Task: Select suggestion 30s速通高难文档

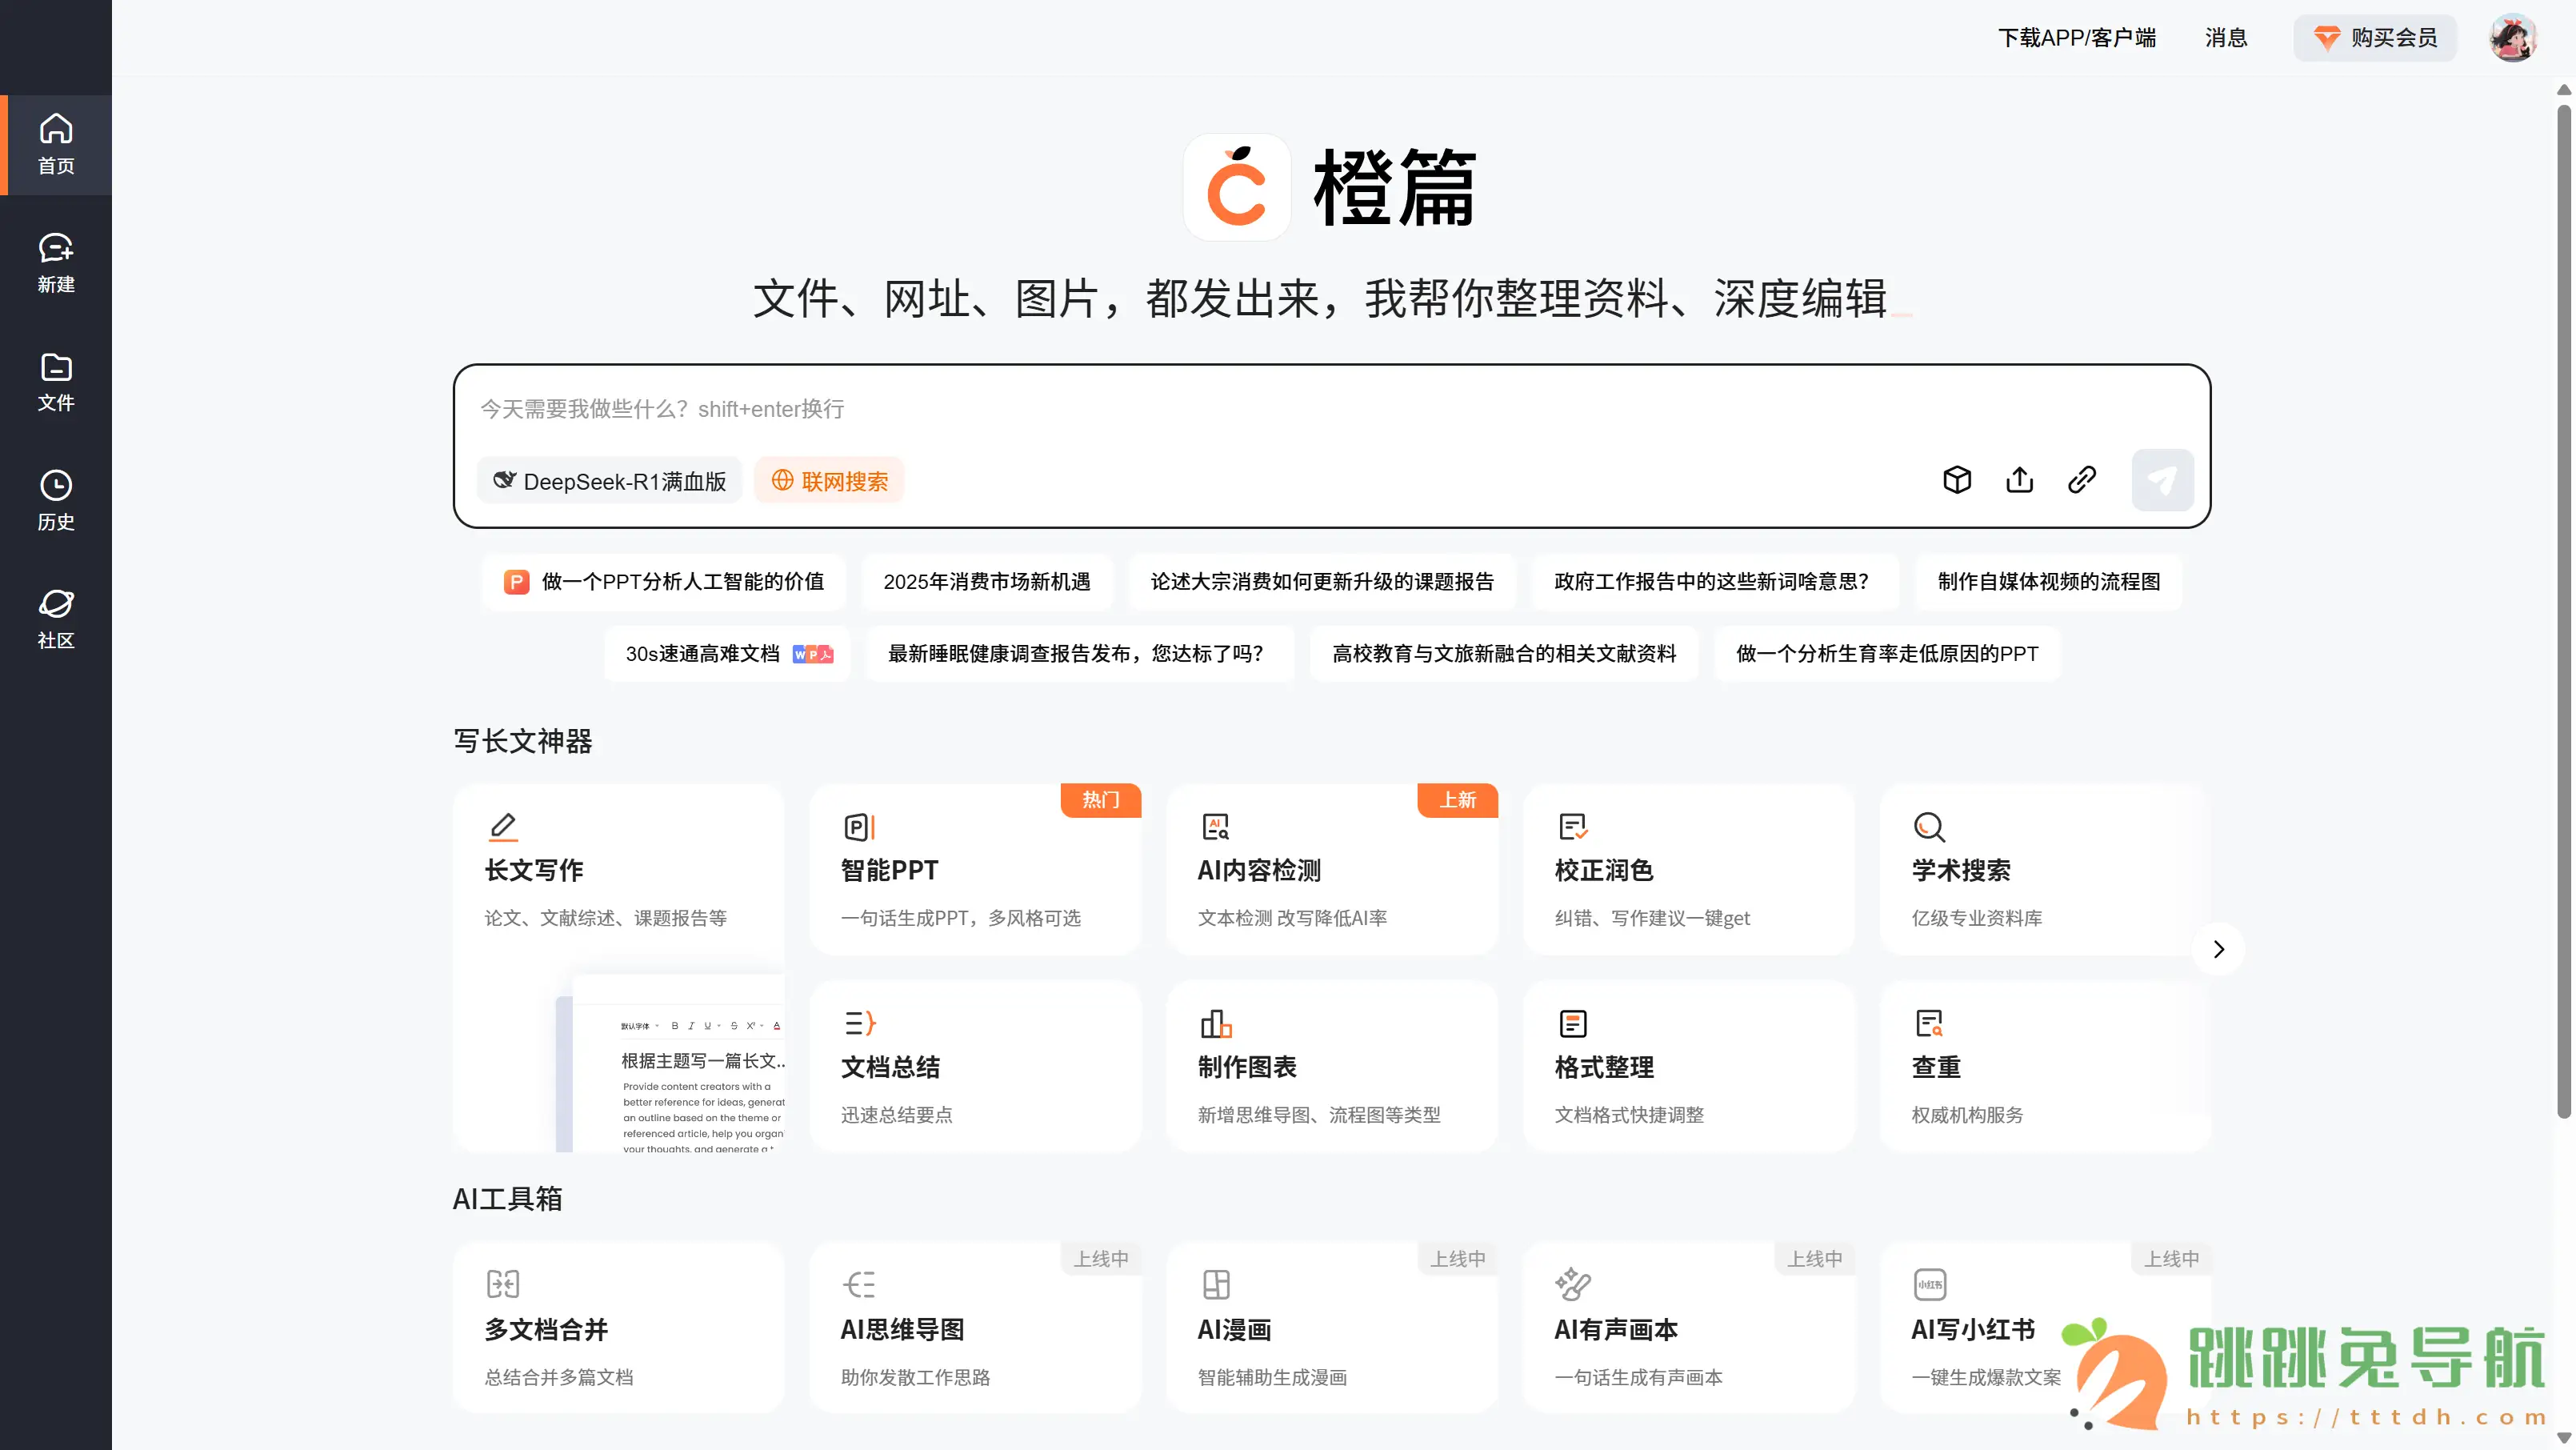Action: point(728,654)
